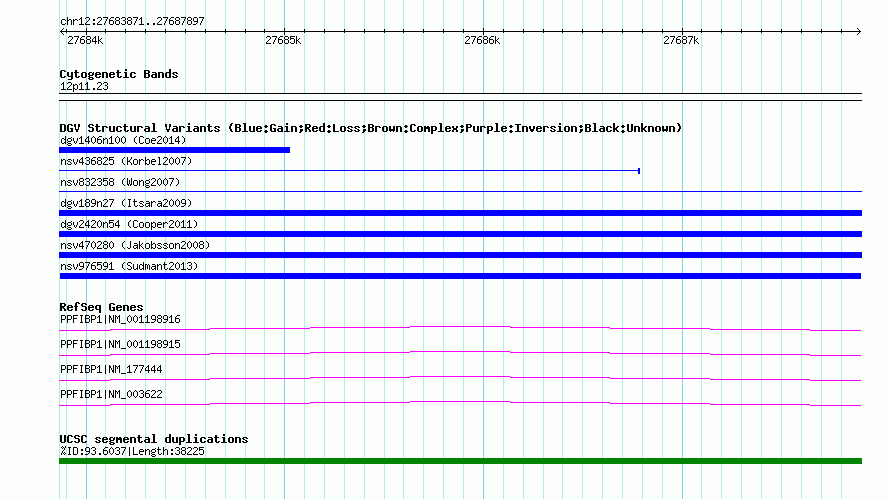Click the blue bar for dgv1406n100
This screenshot has height=499, width=890.
(x=174, y=150)
